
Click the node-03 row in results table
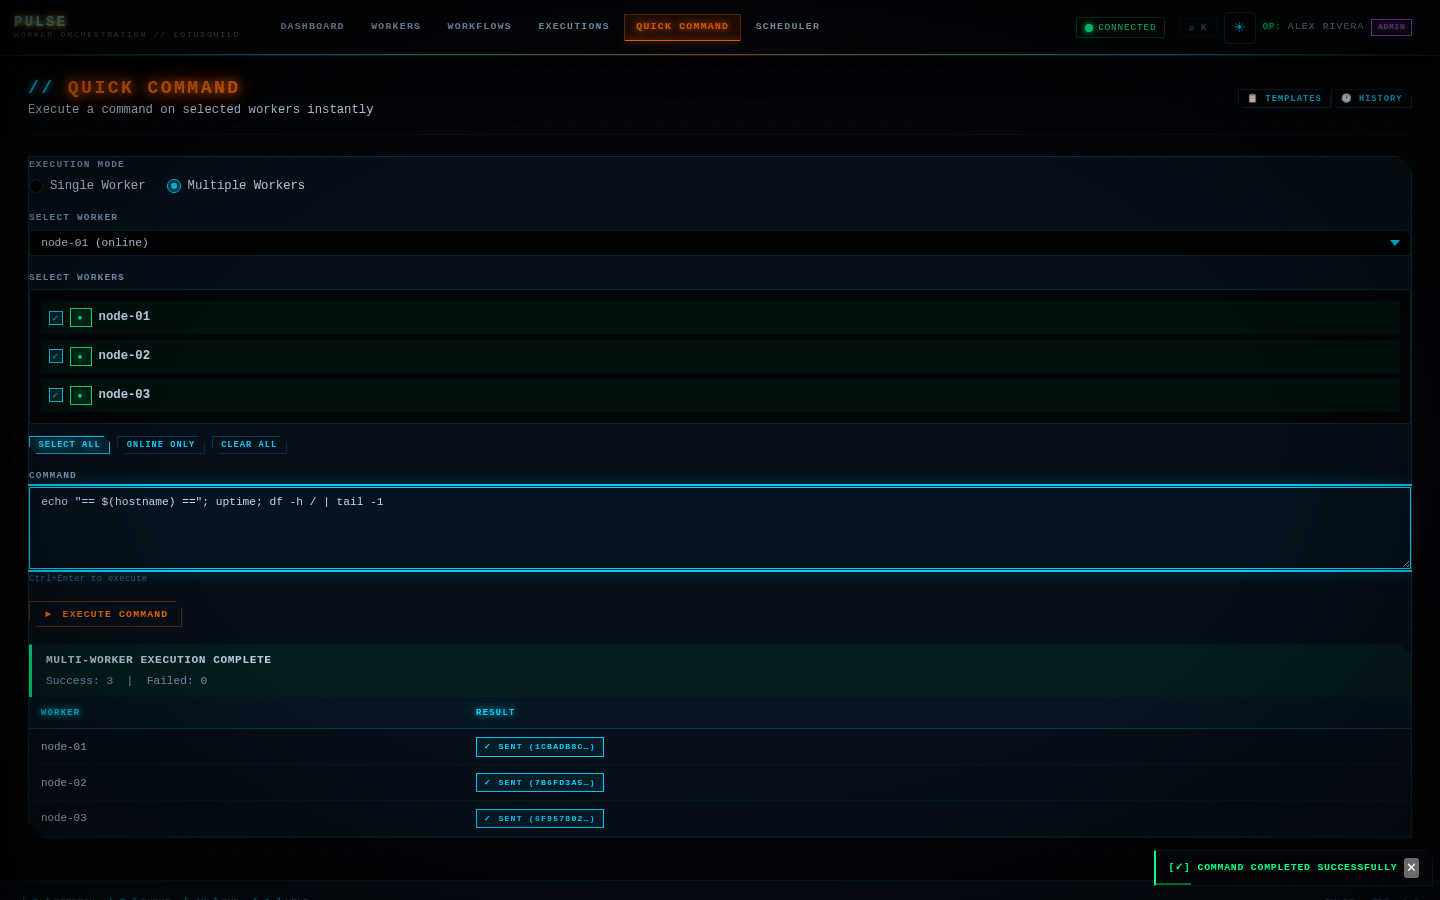tap(720, 819)
